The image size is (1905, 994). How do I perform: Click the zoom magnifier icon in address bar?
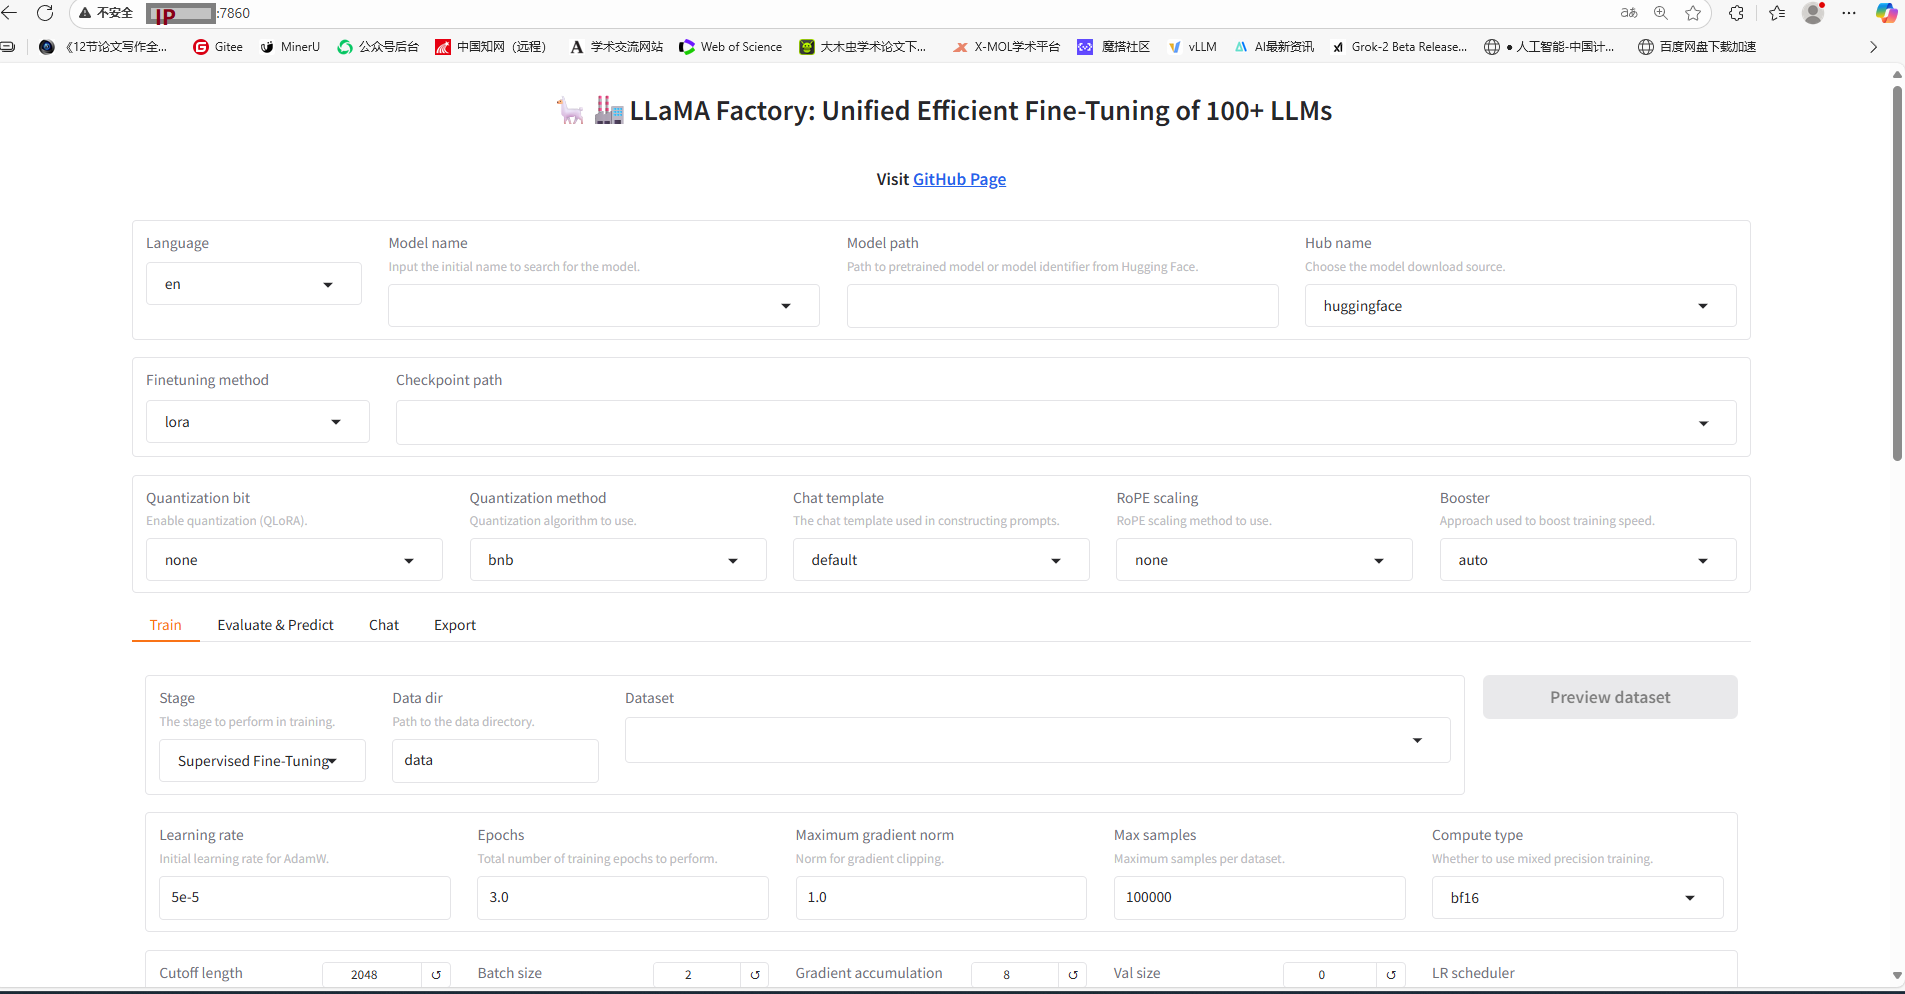pyautogui.click(x=1661, y=13)
